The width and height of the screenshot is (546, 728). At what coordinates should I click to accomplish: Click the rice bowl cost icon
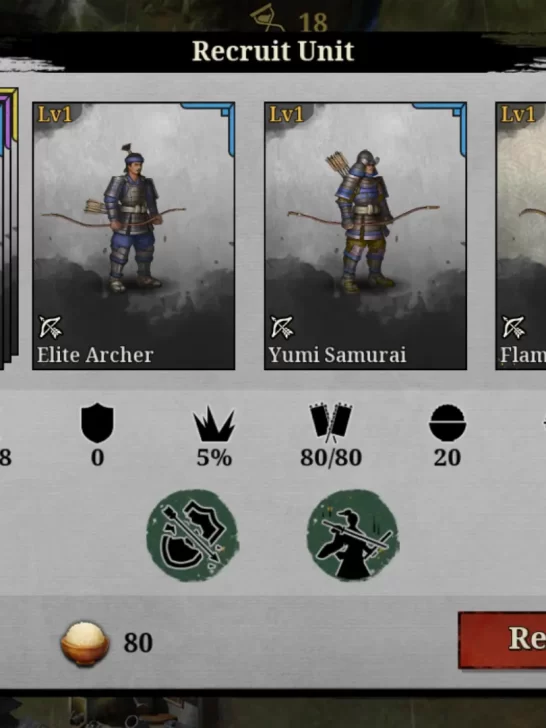tap(85, 644)
